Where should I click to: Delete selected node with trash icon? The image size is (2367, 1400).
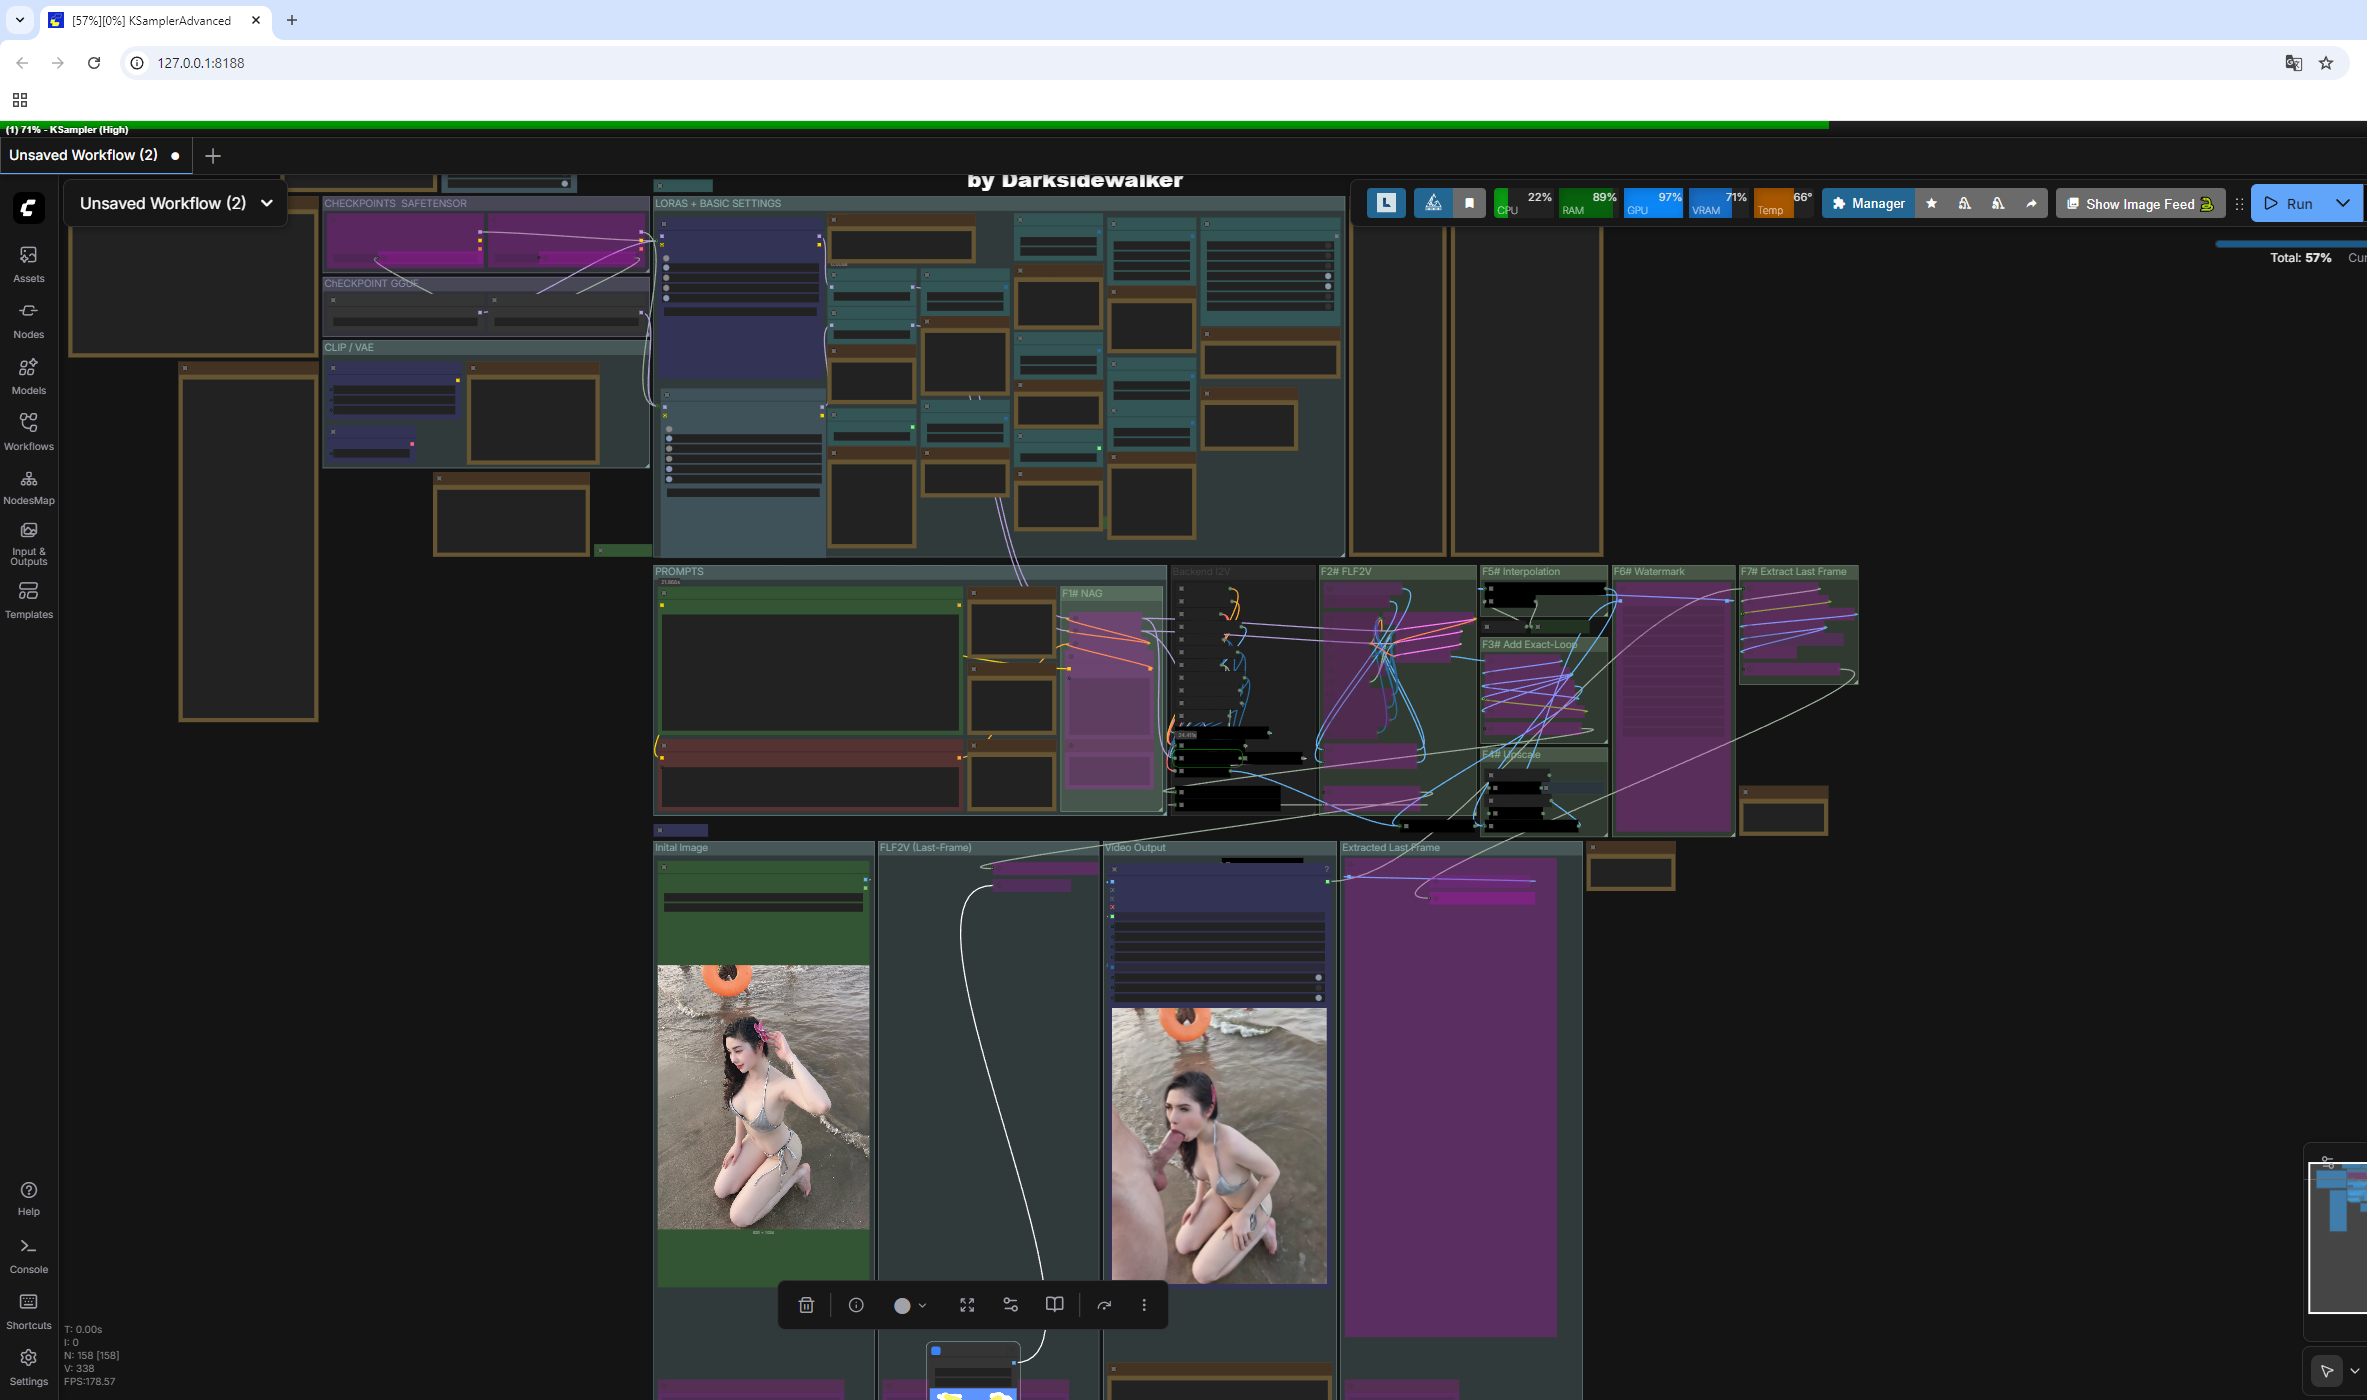[x=806, y=1305]
